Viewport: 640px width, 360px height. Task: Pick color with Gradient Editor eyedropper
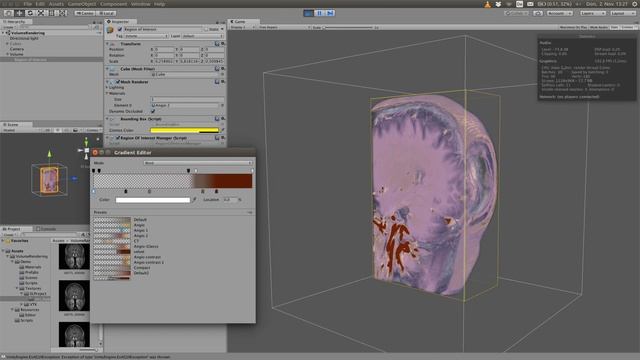click(x=195, y=200)
